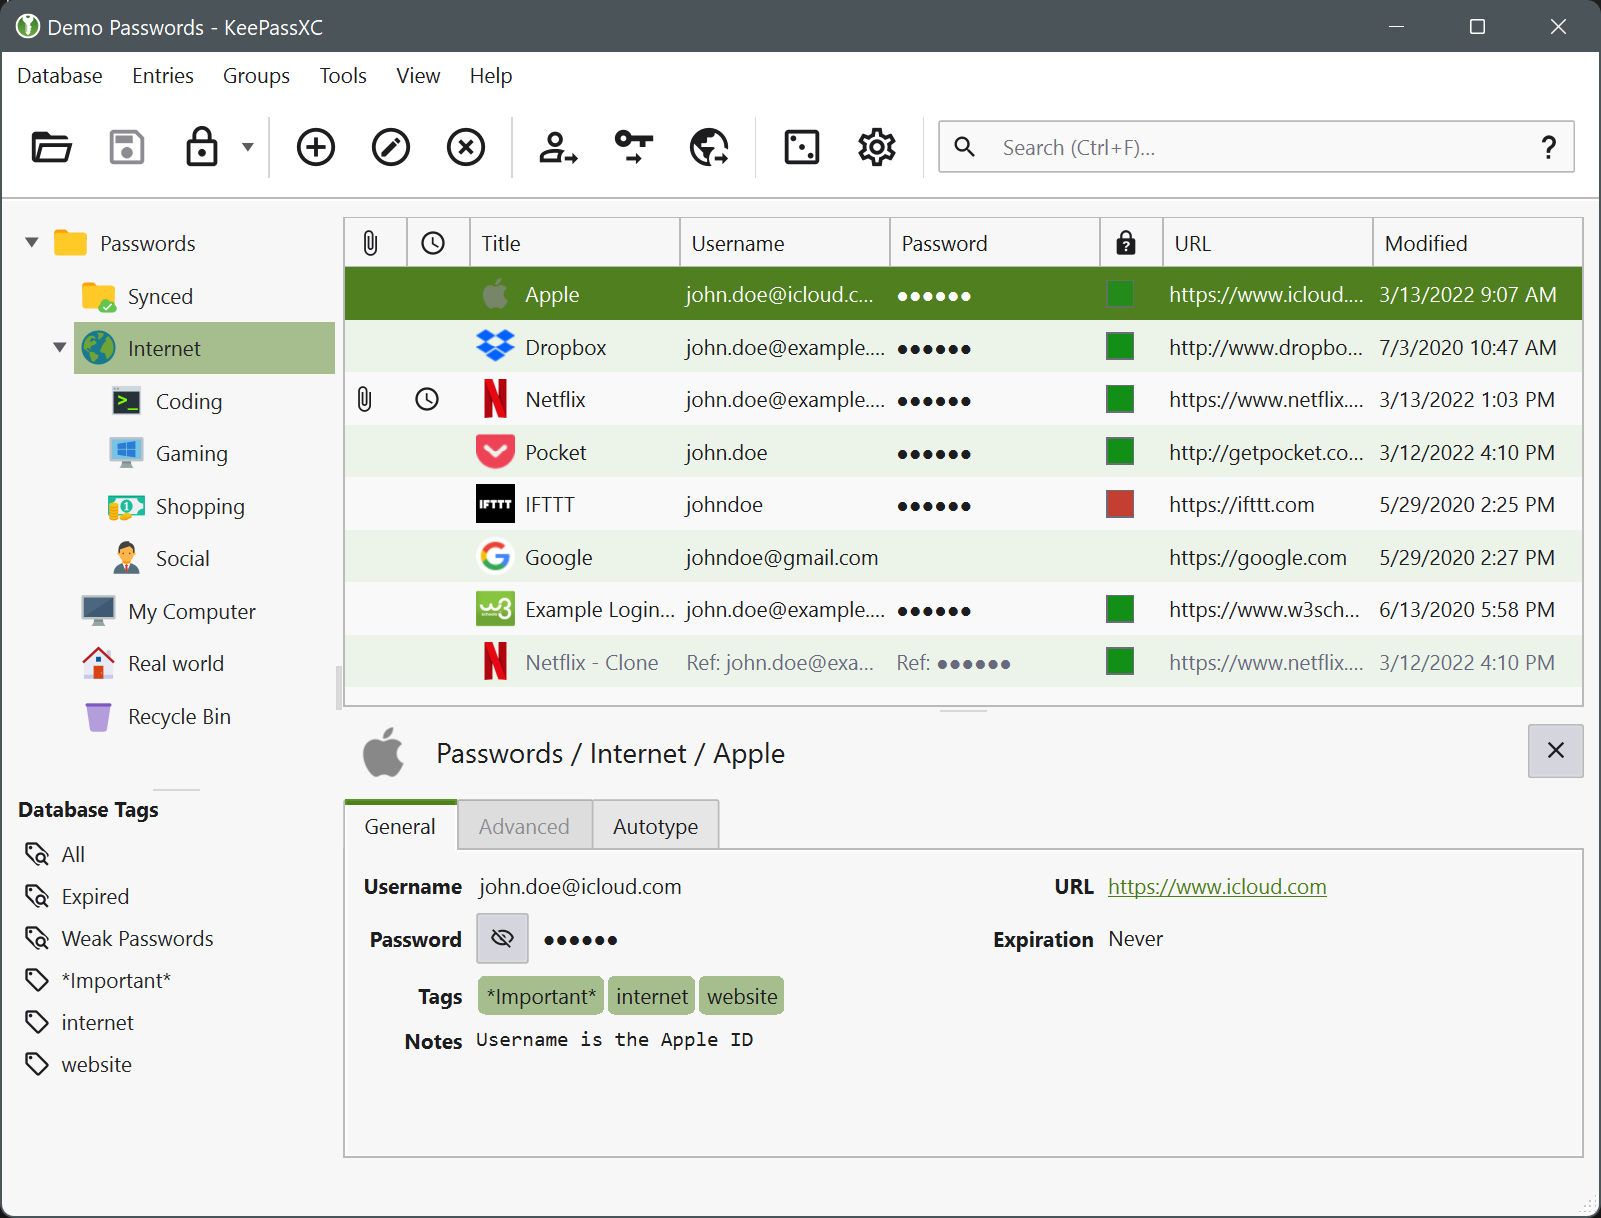Screen dimensions: 1601x1218
Task: Open the password generator
Action: pyautogui.click(x=800, y=147)
